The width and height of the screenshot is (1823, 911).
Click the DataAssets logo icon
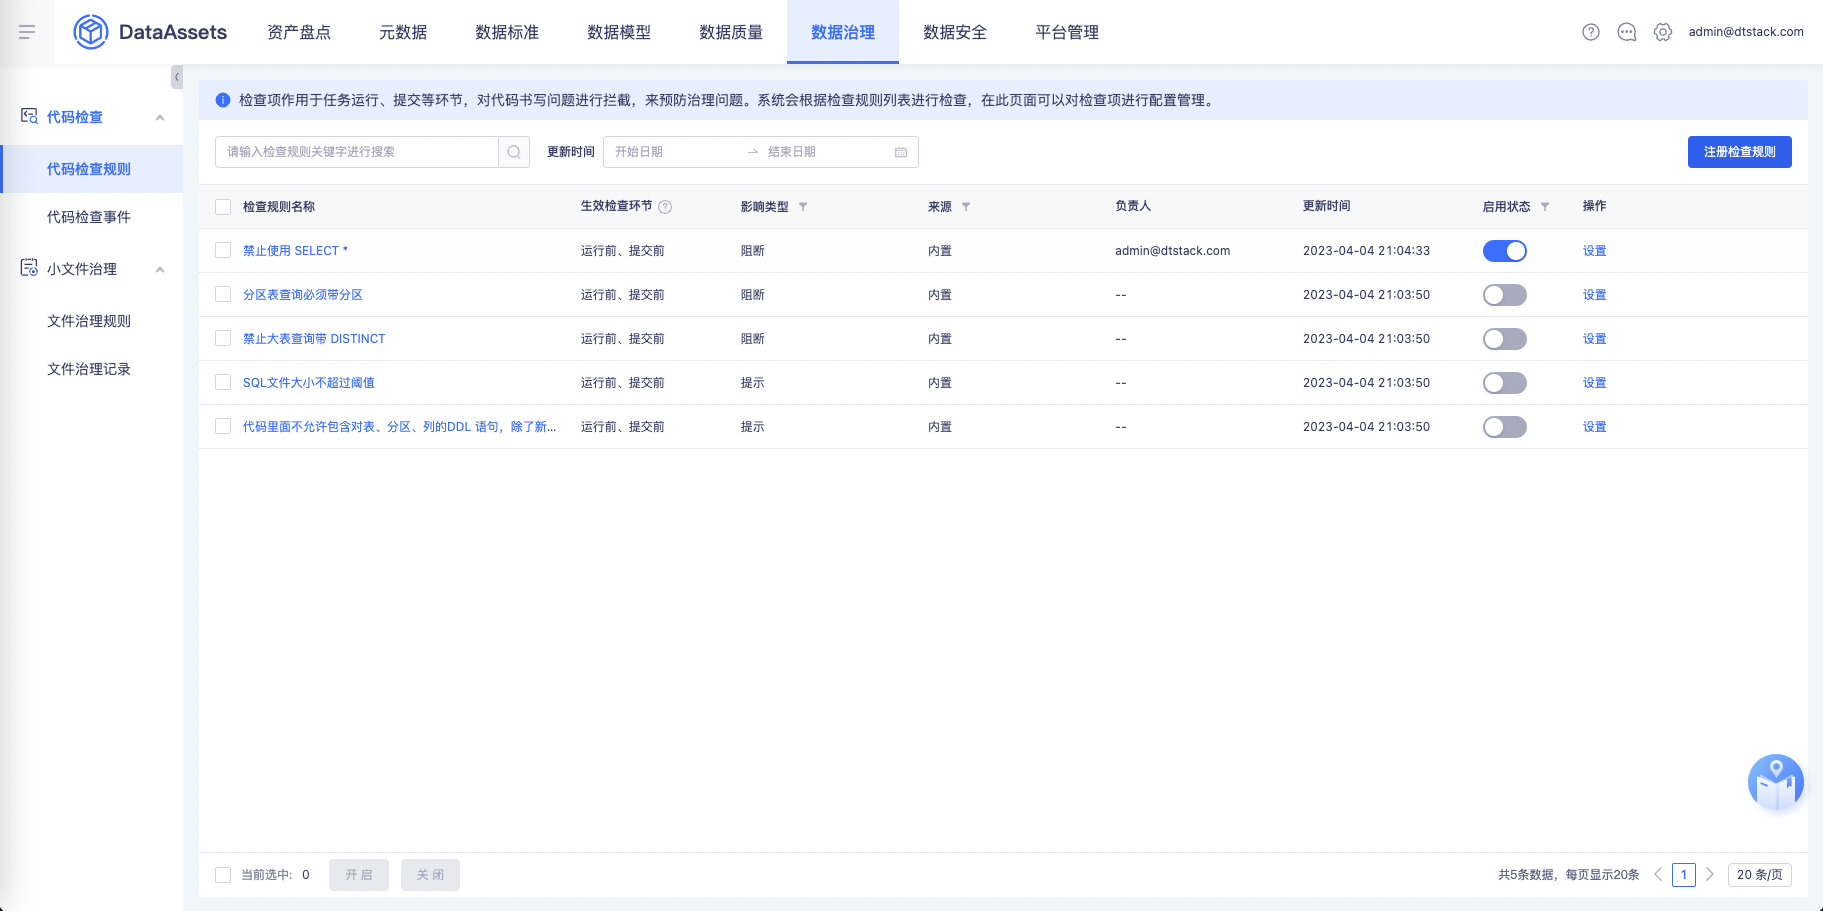(x=91, y=32)
